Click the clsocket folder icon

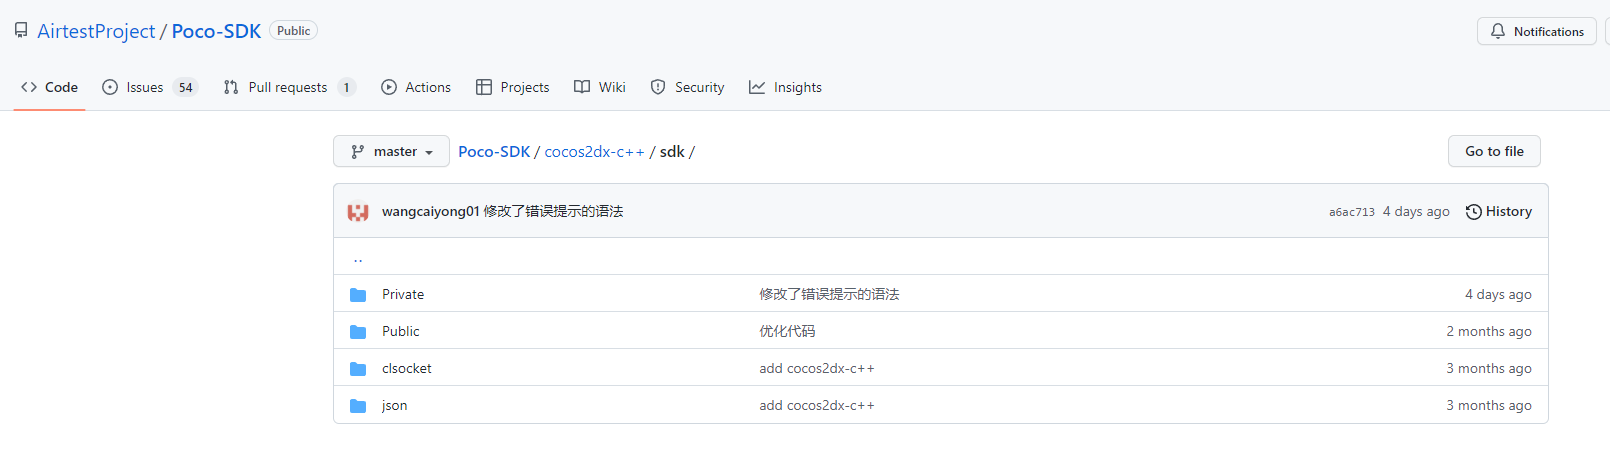pos(358,369)
